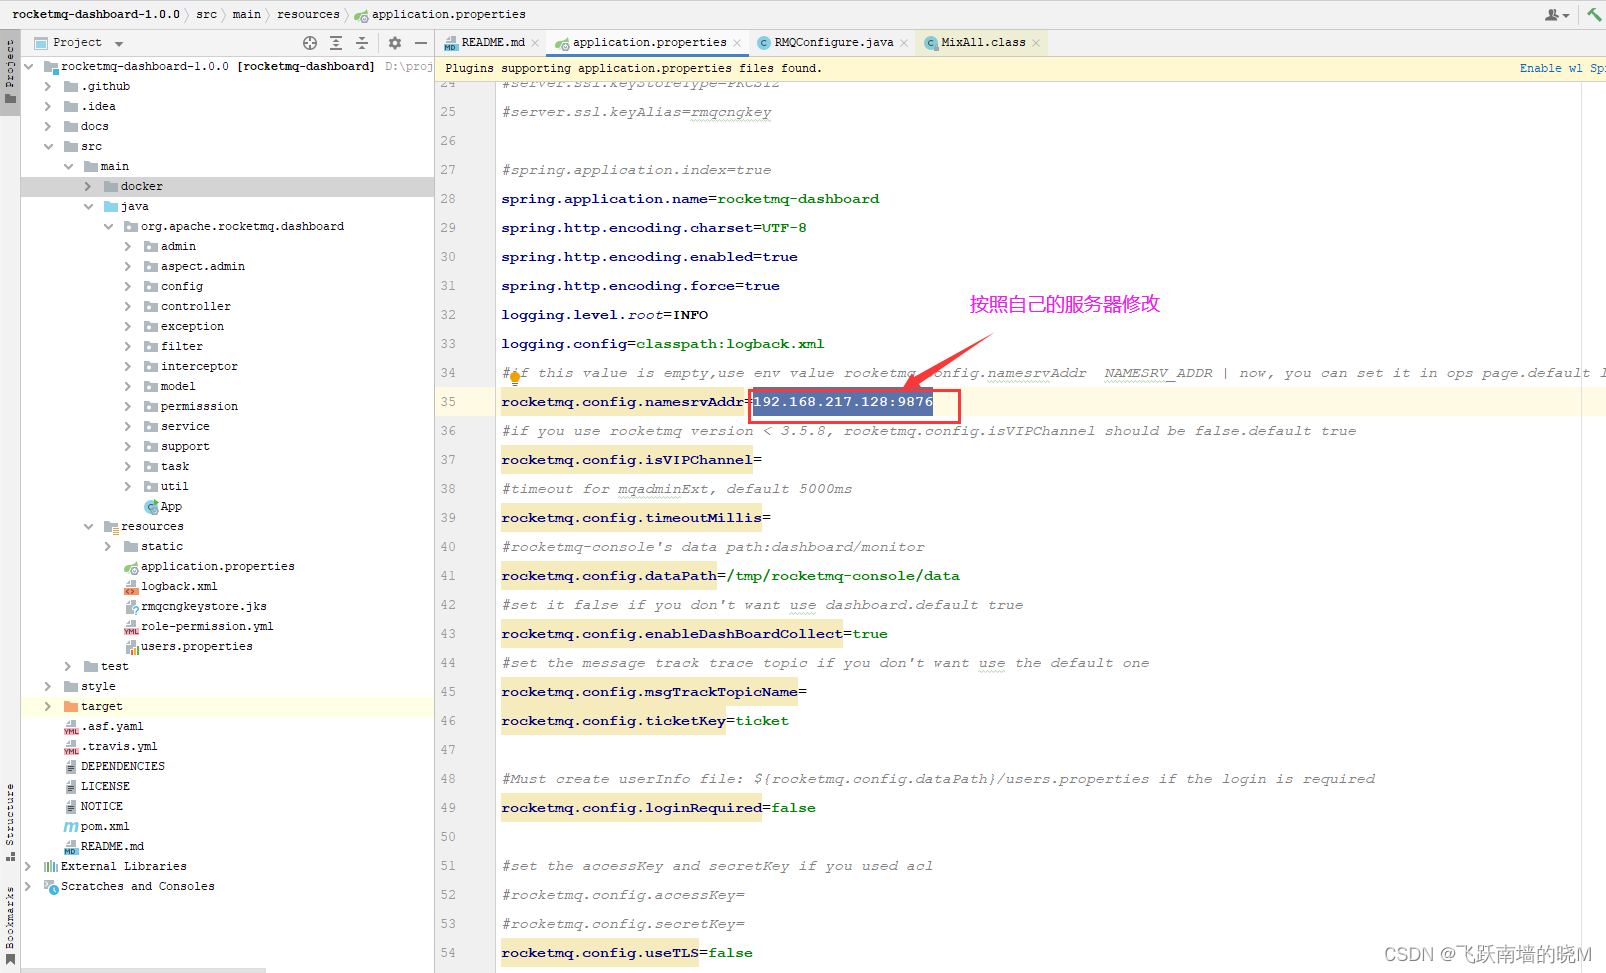The image size is (1606, 973).
Task: Open the user account icon at top right
Action: [x=1557, y=14]
